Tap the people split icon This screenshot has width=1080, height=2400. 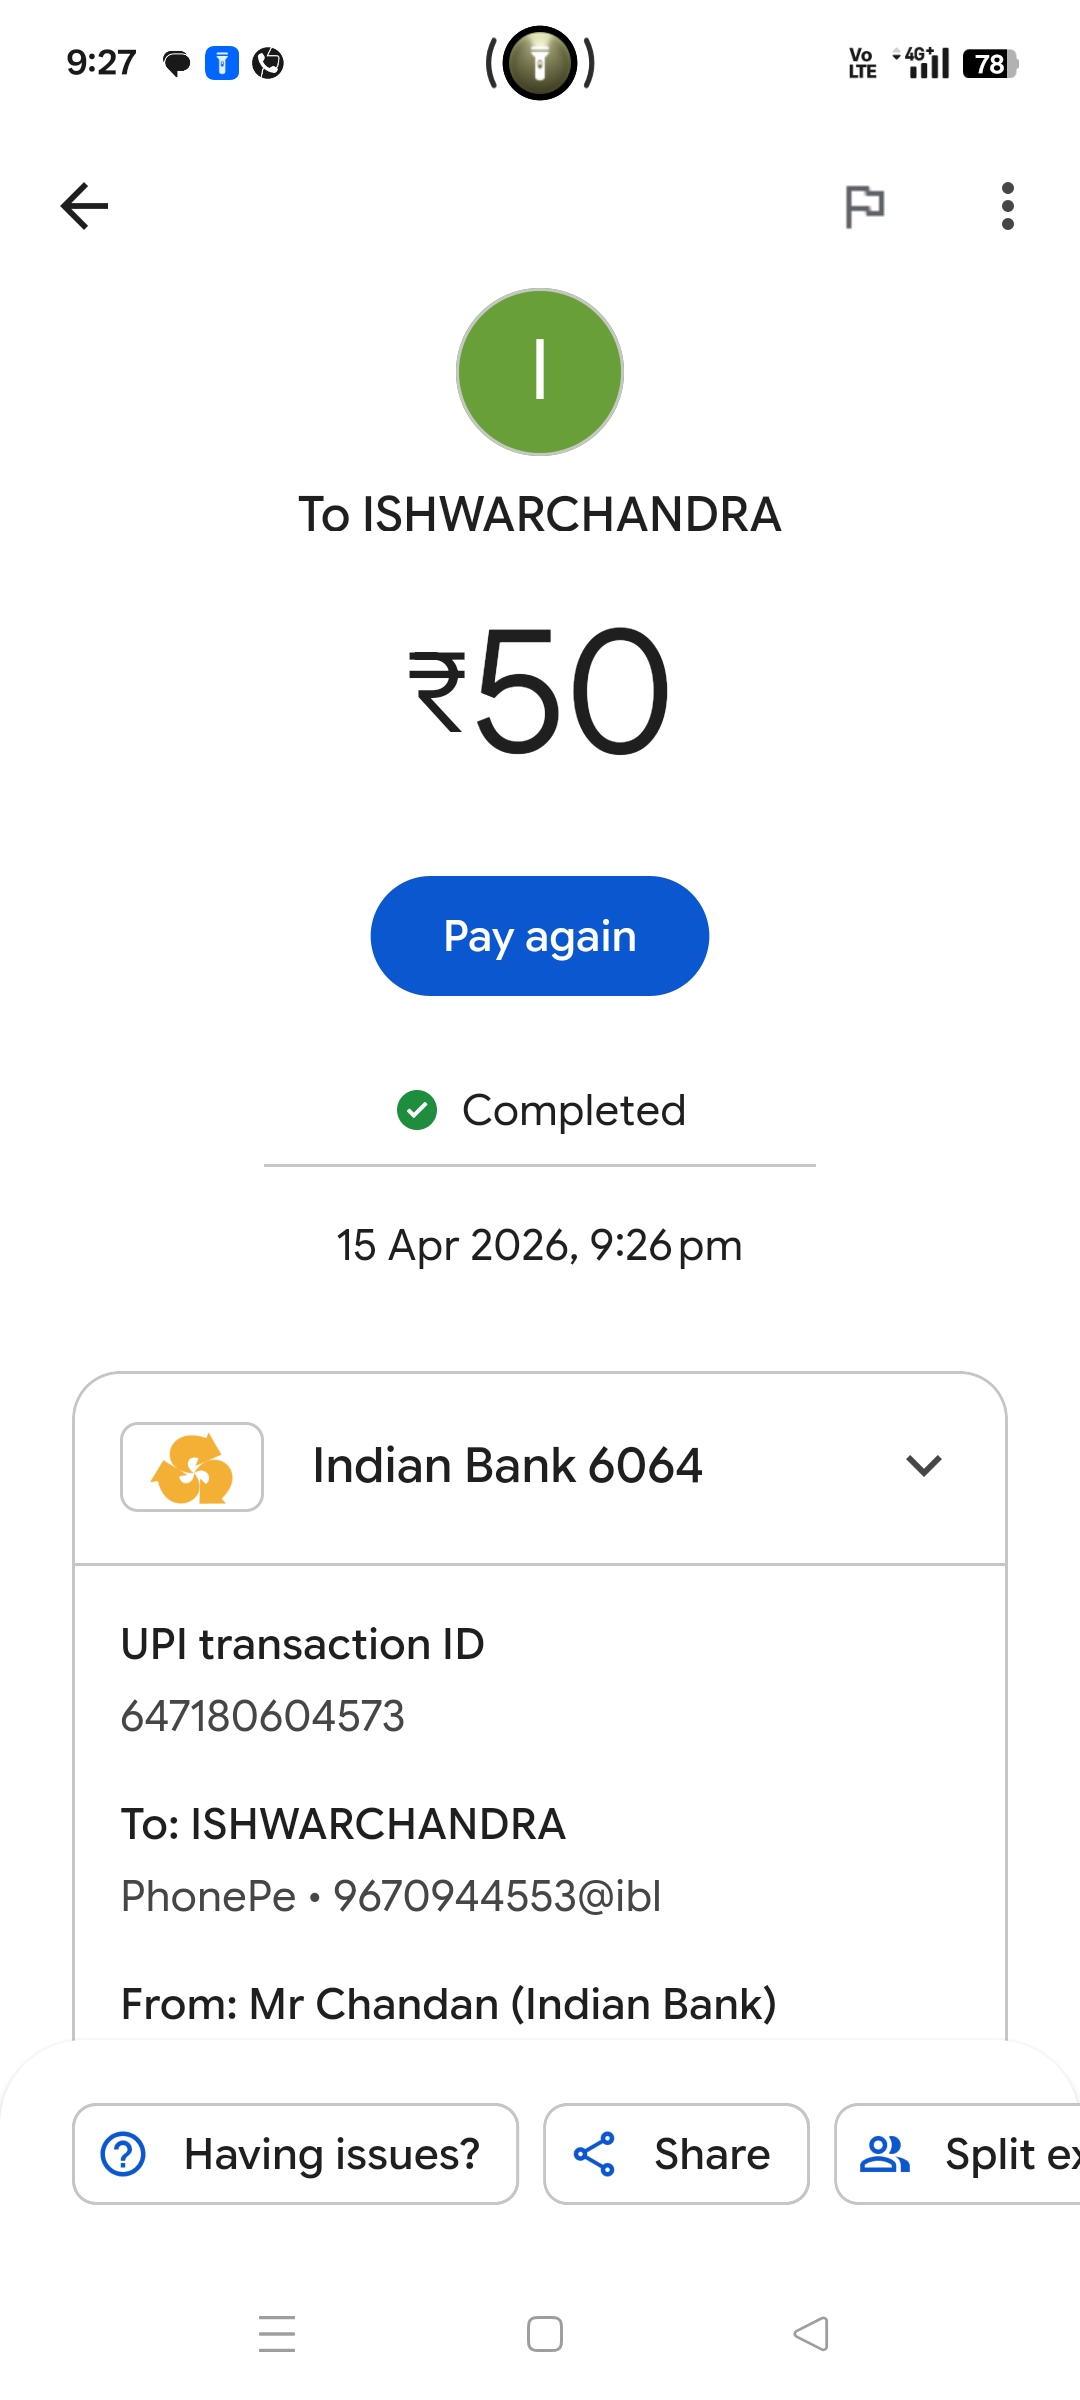885,2154
